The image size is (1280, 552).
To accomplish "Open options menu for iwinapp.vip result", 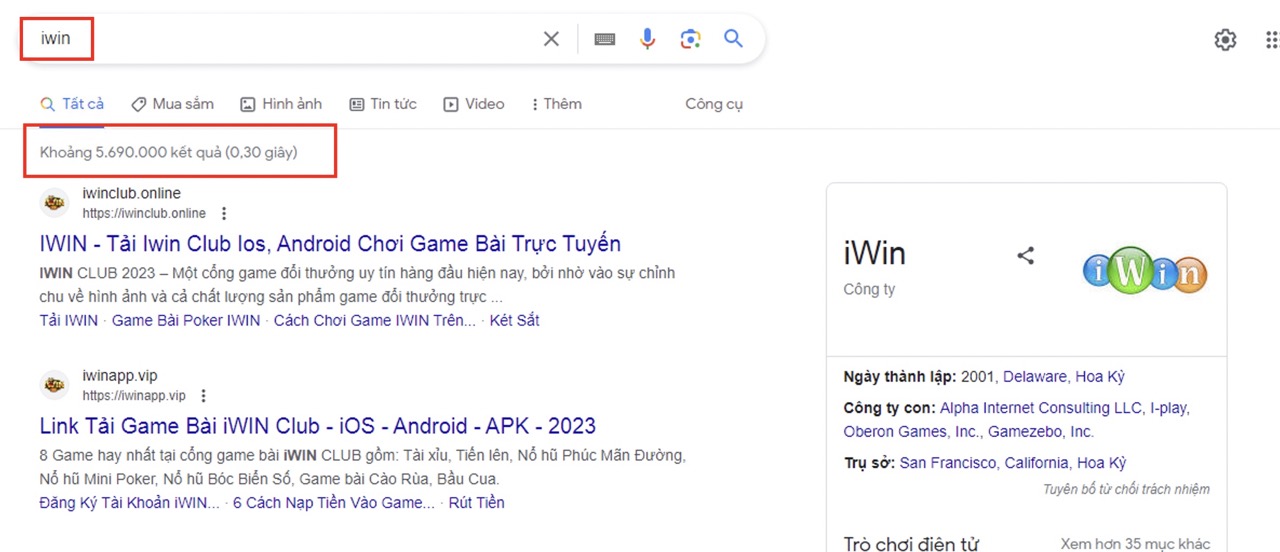I will [204, 396].
